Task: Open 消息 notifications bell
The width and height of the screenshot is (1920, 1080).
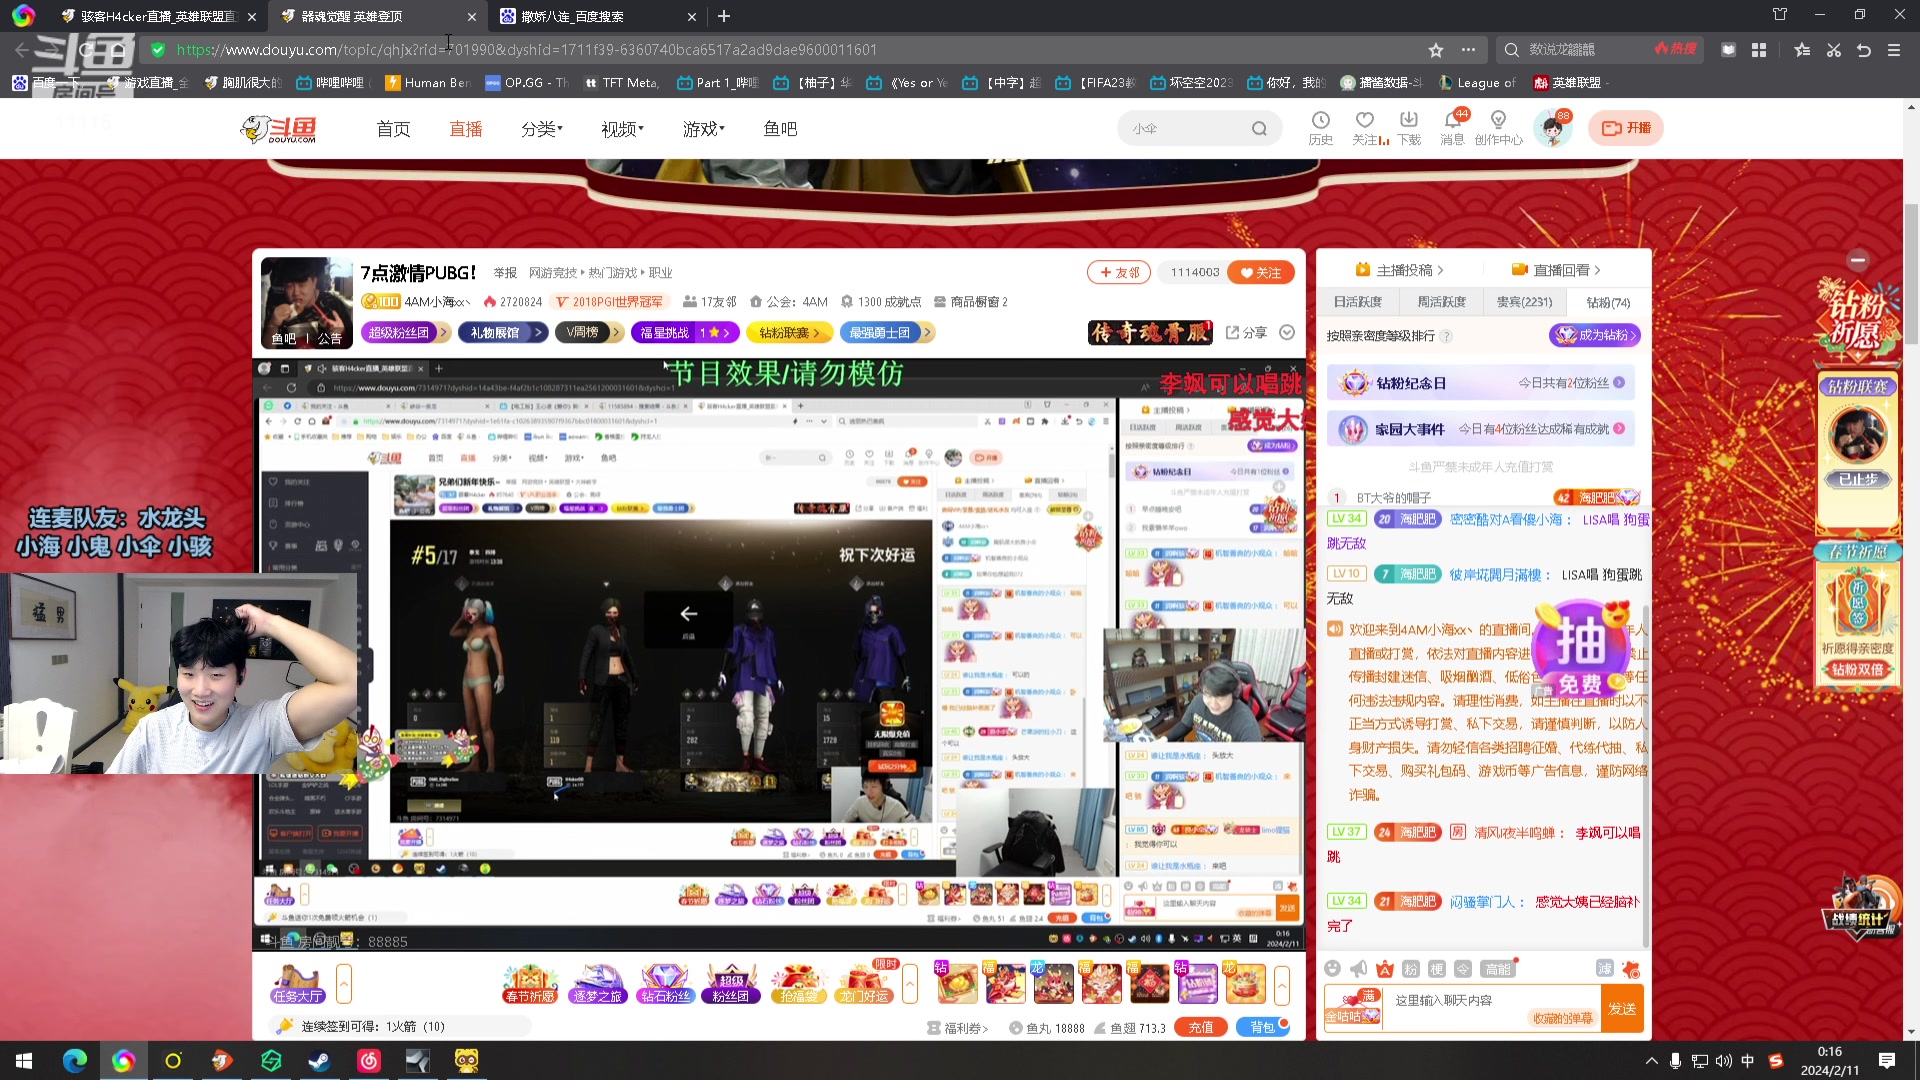Action: 1452,128
